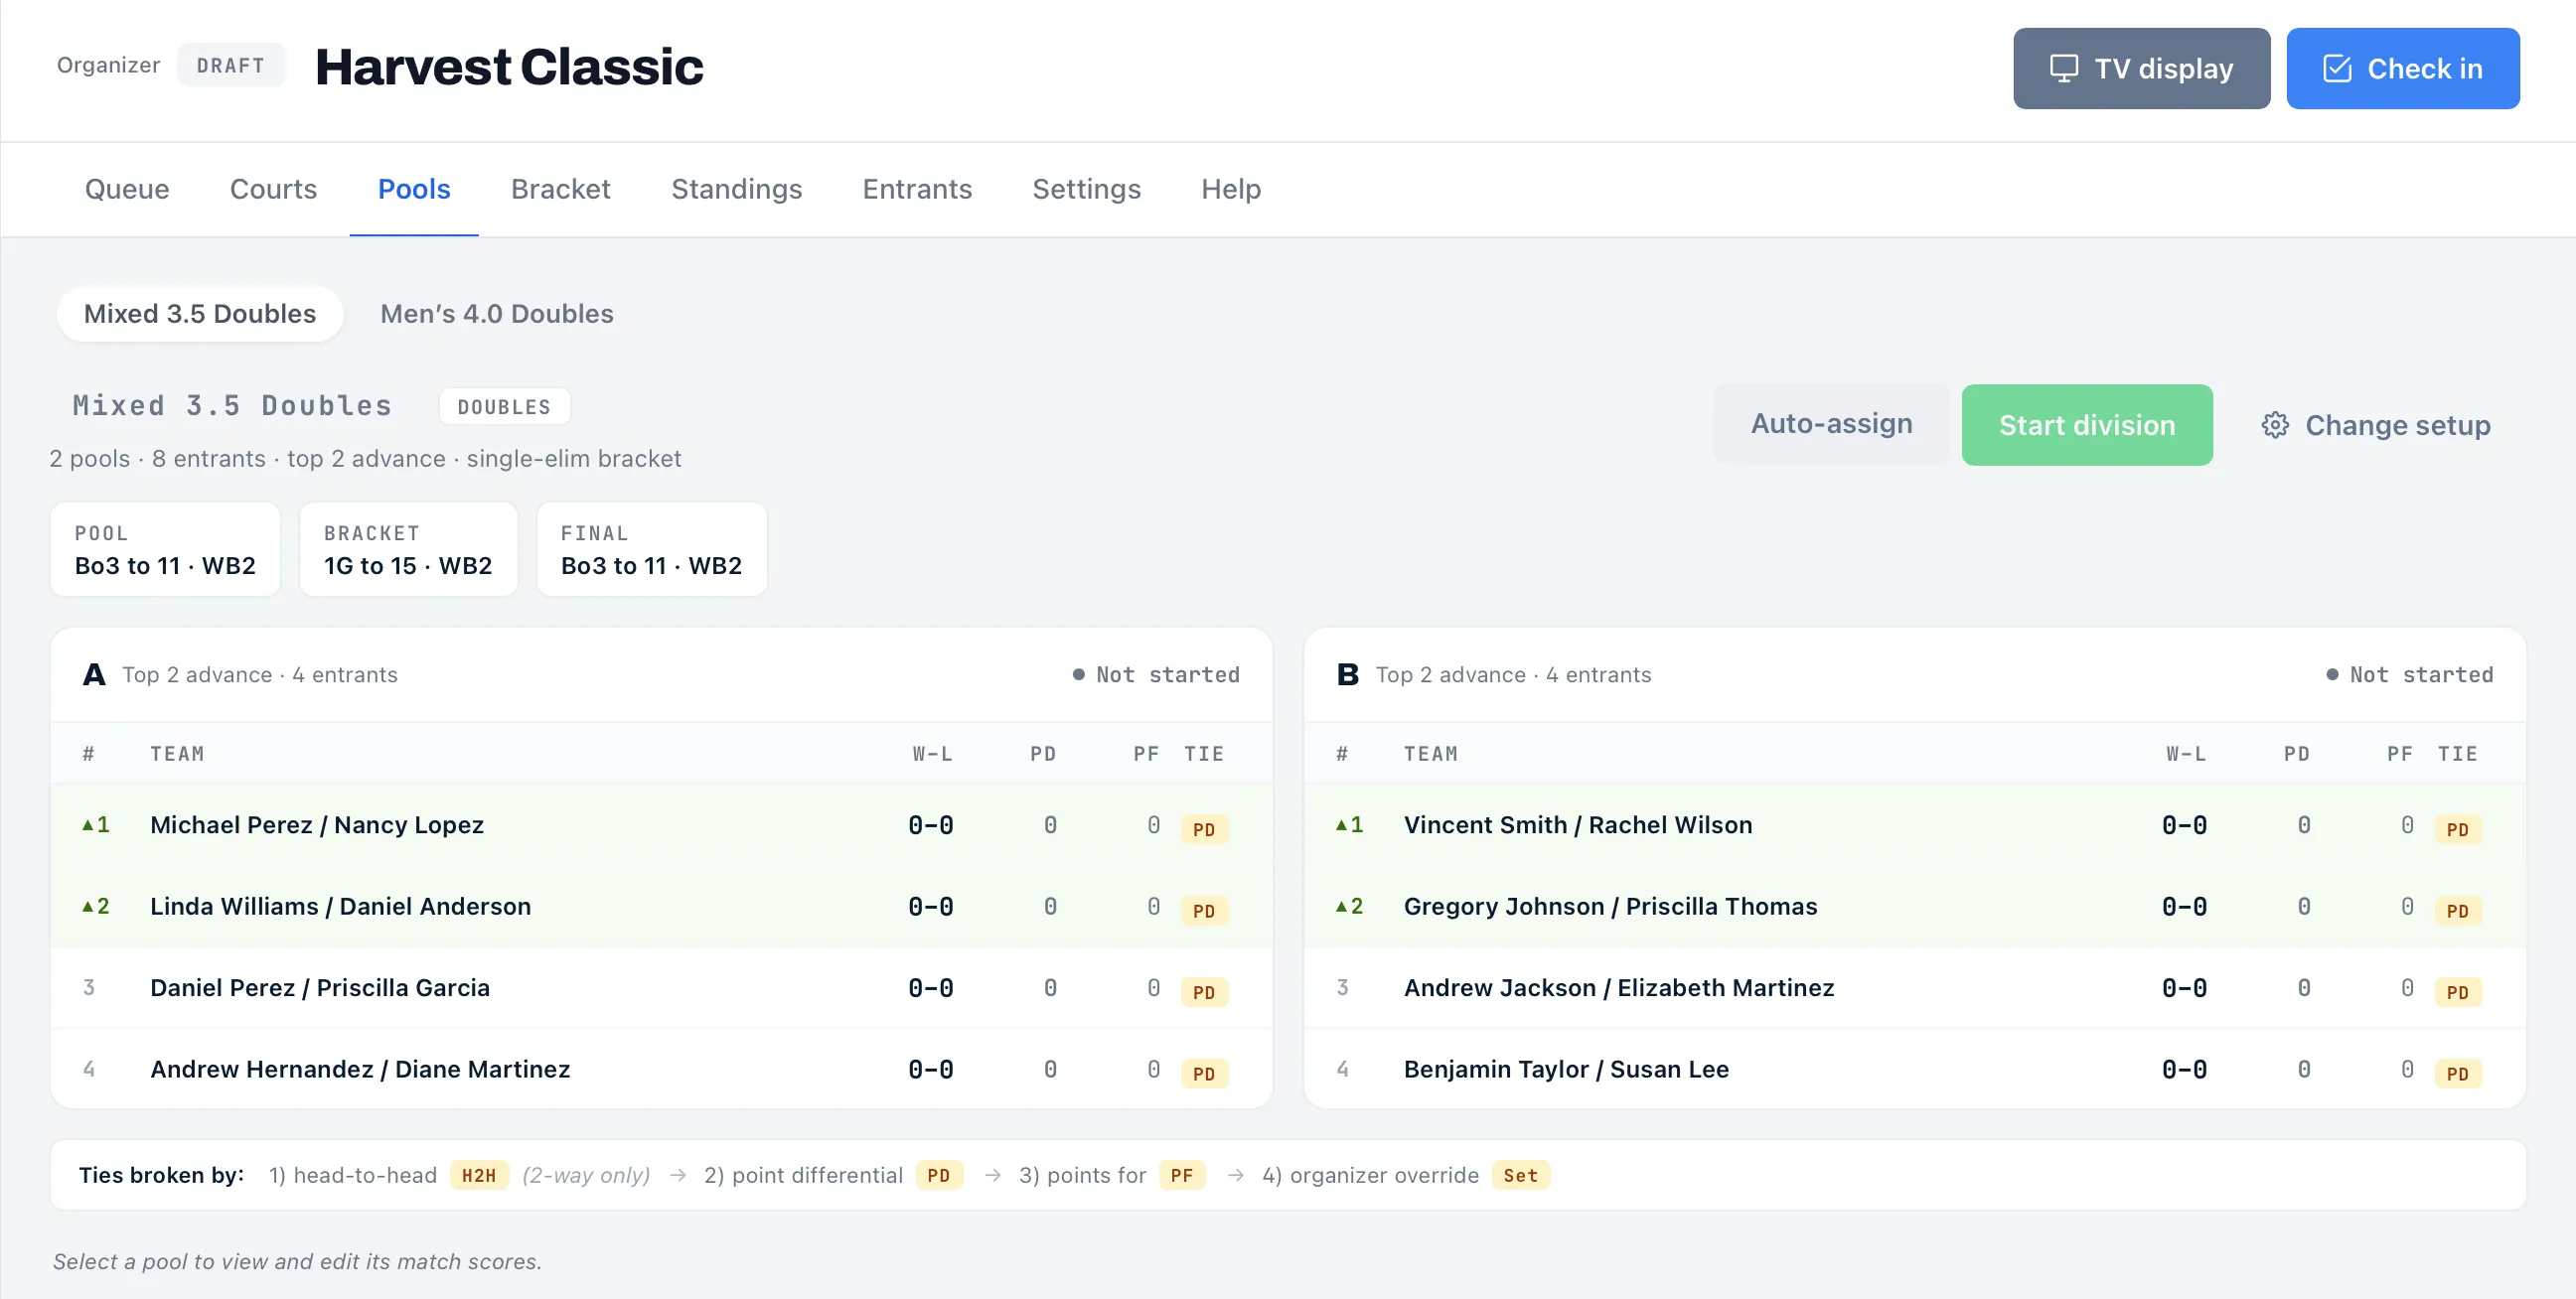
Task: Click the Michael Perez / Nancy Lopez team
Action: tap(317, 825)
